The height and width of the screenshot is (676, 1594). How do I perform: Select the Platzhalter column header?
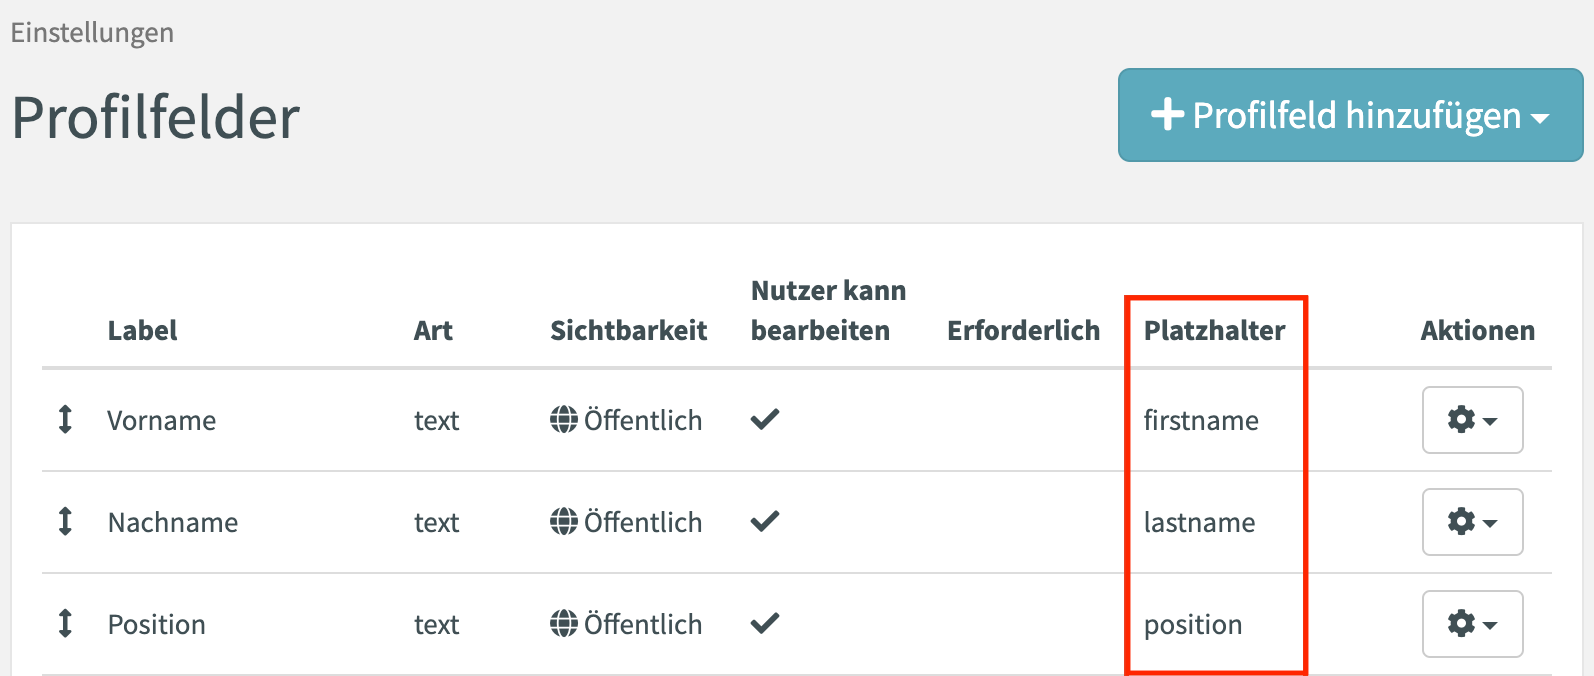point(1214,331)
